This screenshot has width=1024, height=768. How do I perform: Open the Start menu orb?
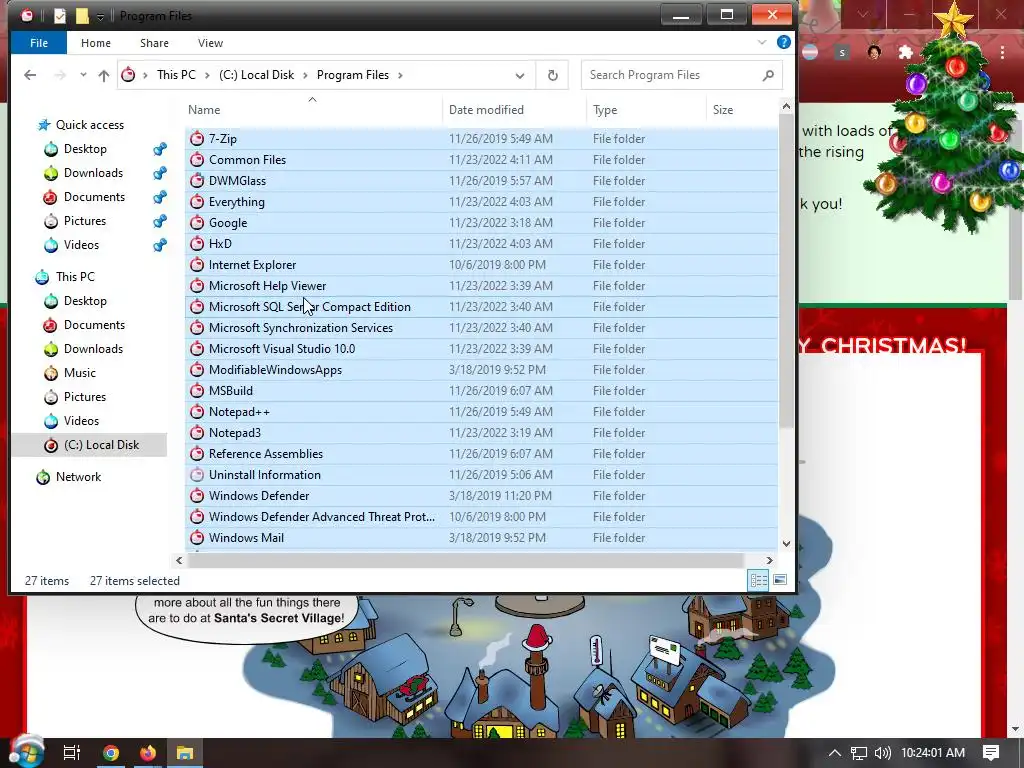click(26, 752)
